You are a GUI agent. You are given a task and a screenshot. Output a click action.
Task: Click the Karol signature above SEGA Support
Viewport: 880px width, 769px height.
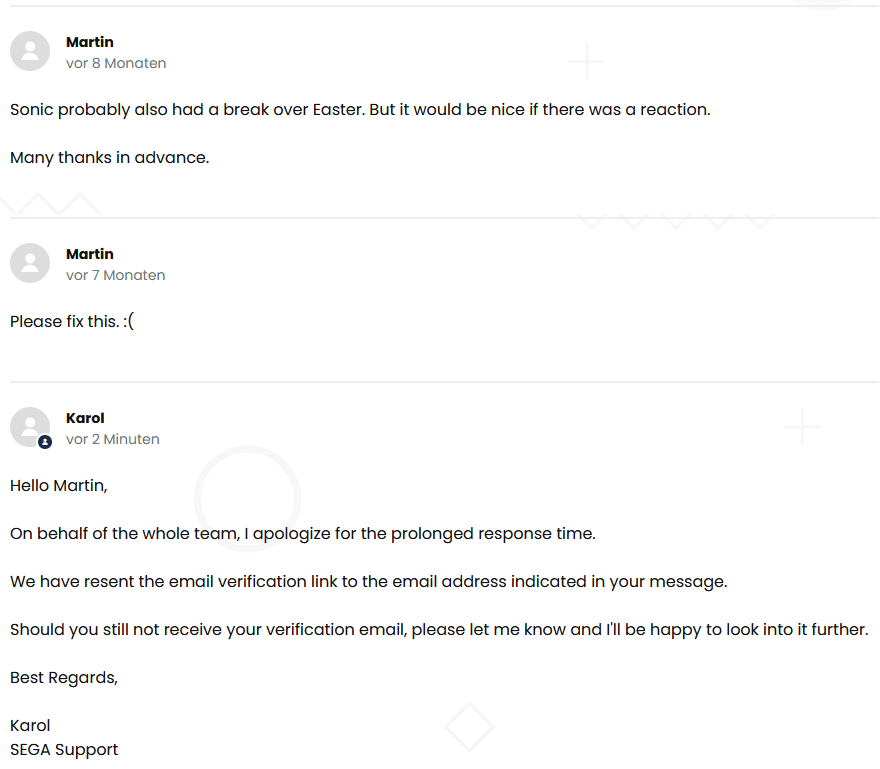[30, 726]
